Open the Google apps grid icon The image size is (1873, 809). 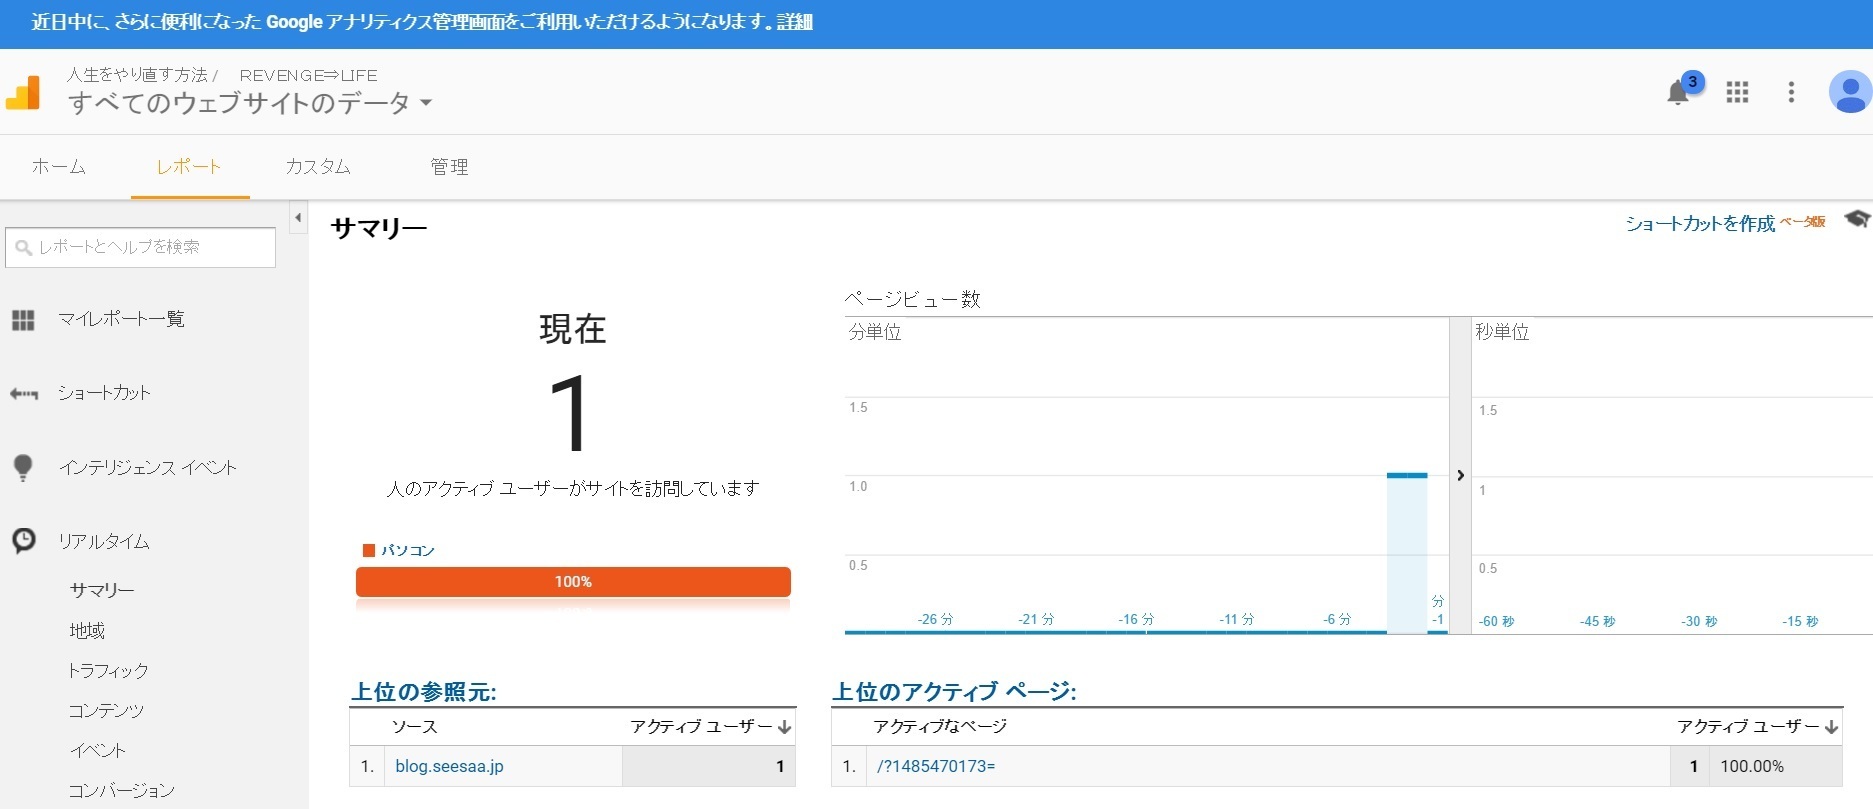1737,92
